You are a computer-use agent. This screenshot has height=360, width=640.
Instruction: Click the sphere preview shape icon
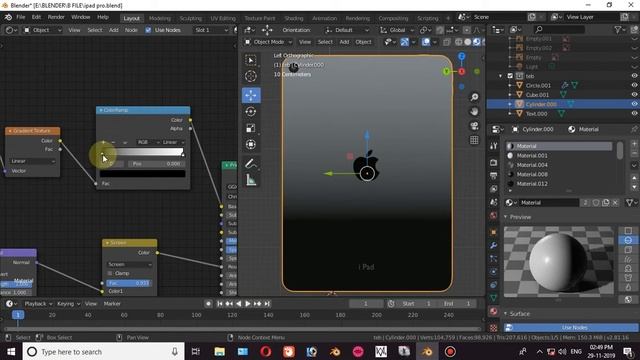click(628, 240)
